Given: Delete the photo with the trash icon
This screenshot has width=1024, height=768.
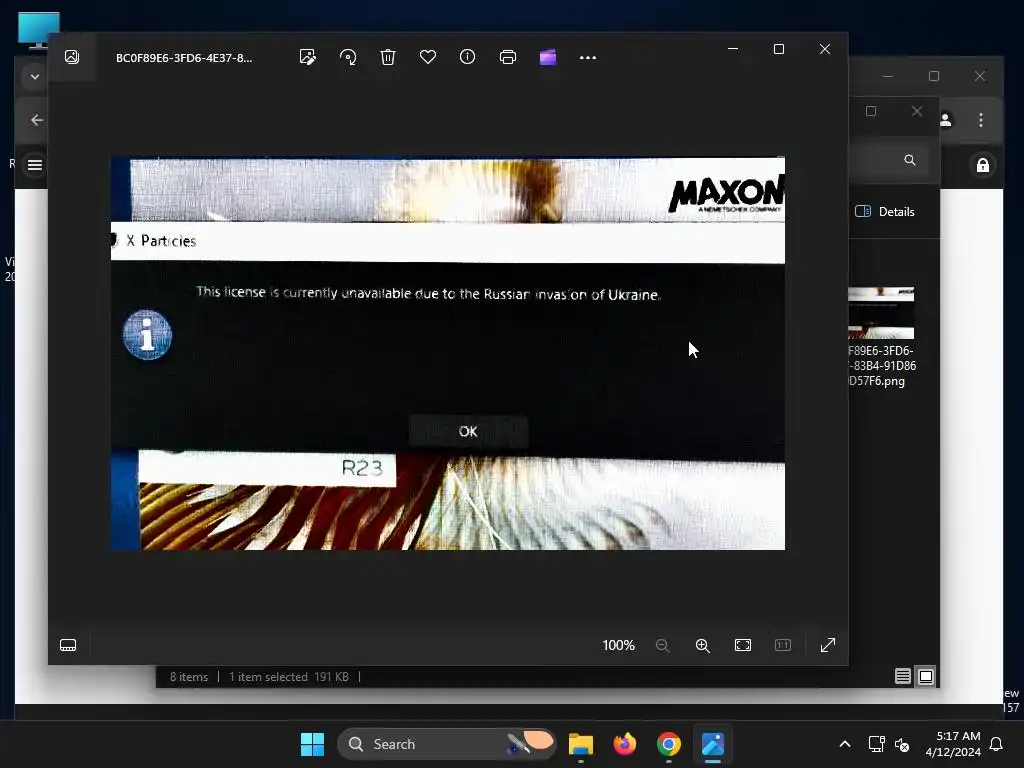Looking at the screenshot, I should (388, 57).
